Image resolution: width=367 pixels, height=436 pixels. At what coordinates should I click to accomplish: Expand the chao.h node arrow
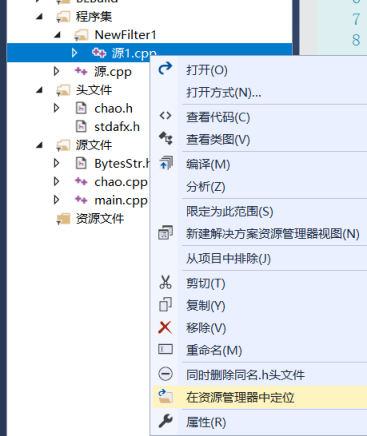click(57, 108)
